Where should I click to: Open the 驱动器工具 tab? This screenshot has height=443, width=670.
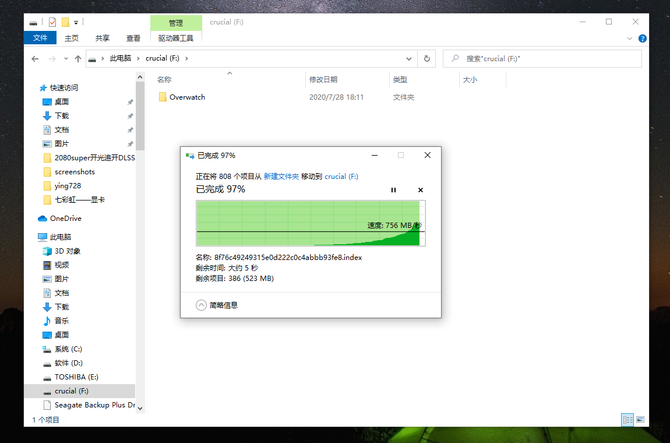pyautogui.click(x=176, y=38)
